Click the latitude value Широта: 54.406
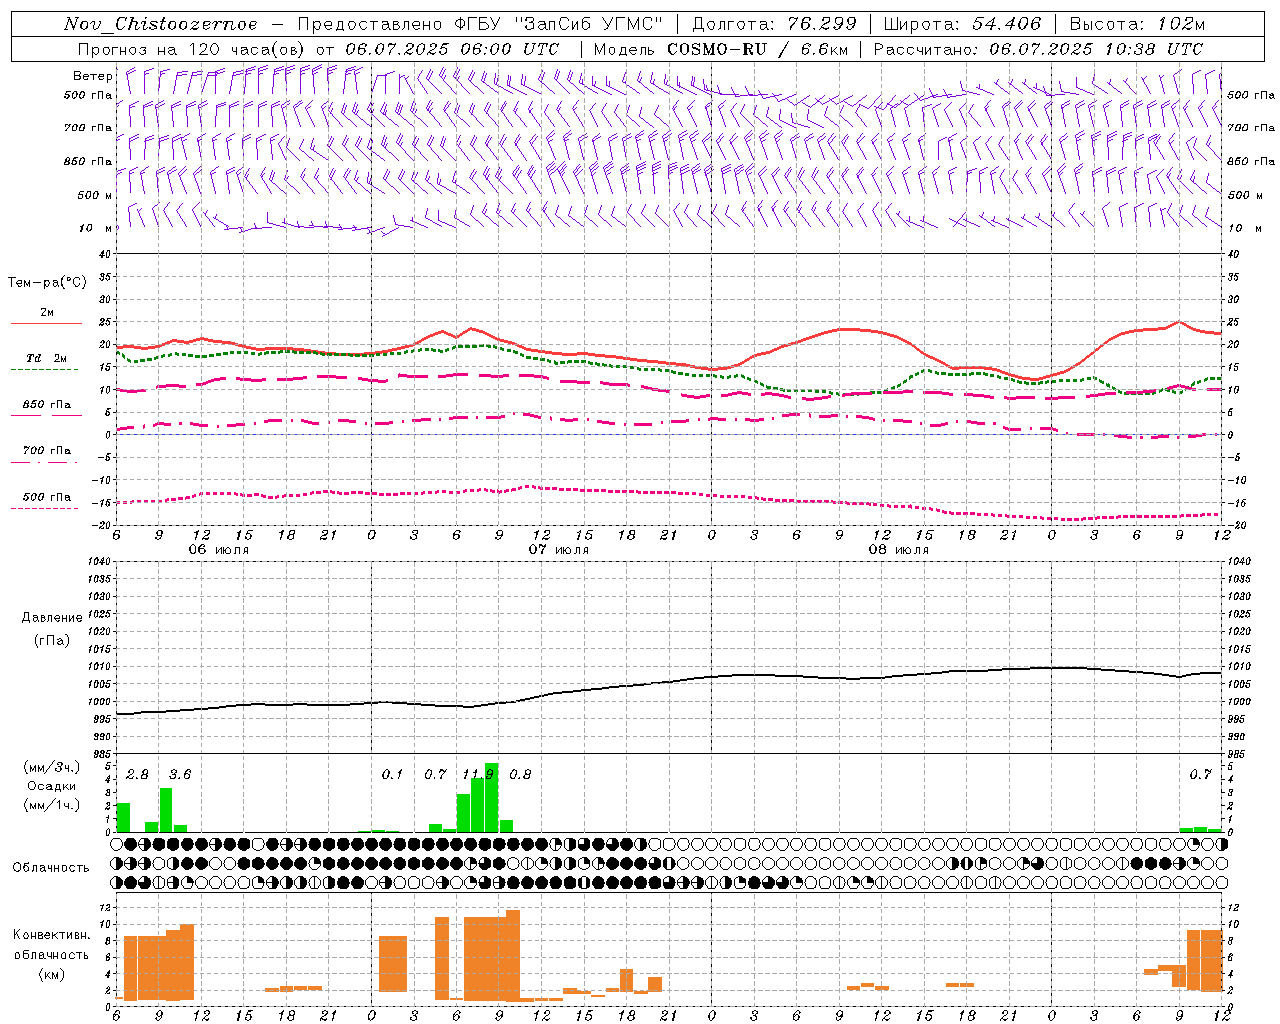 click(962, 24)
